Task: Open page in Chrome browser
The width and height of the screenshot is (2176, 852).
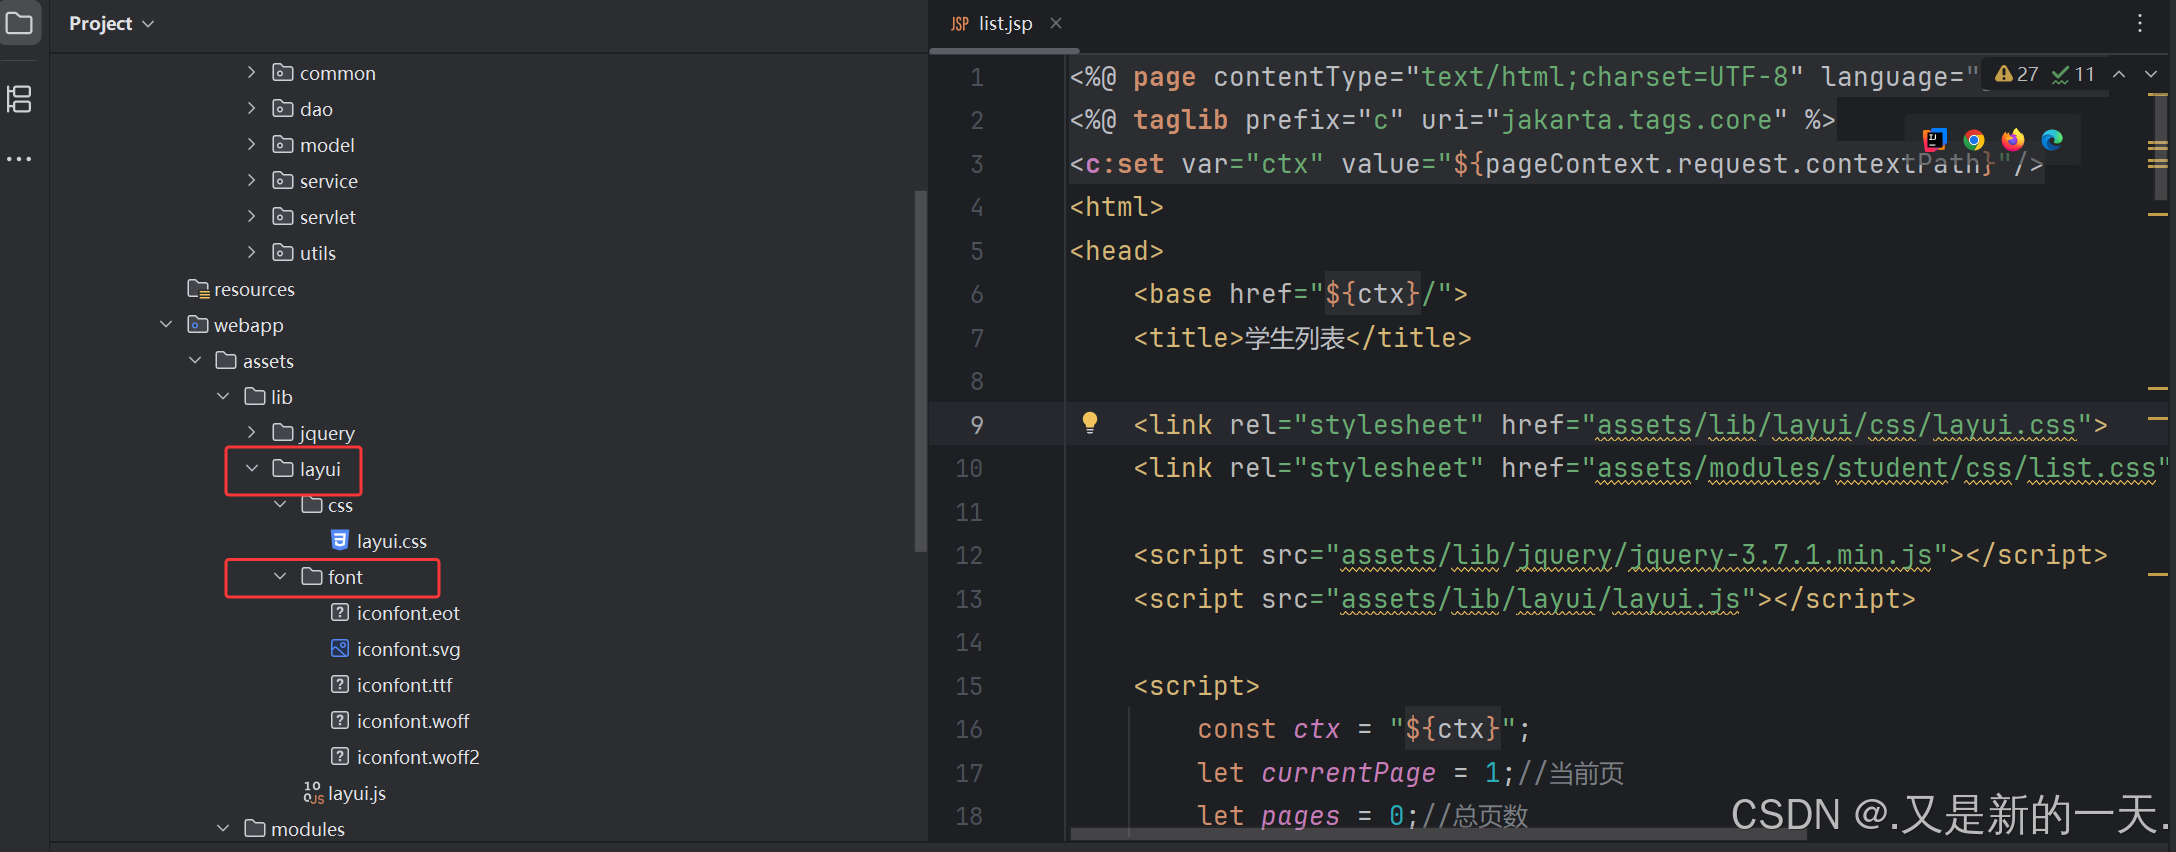Action: [x=1974, y=140]
